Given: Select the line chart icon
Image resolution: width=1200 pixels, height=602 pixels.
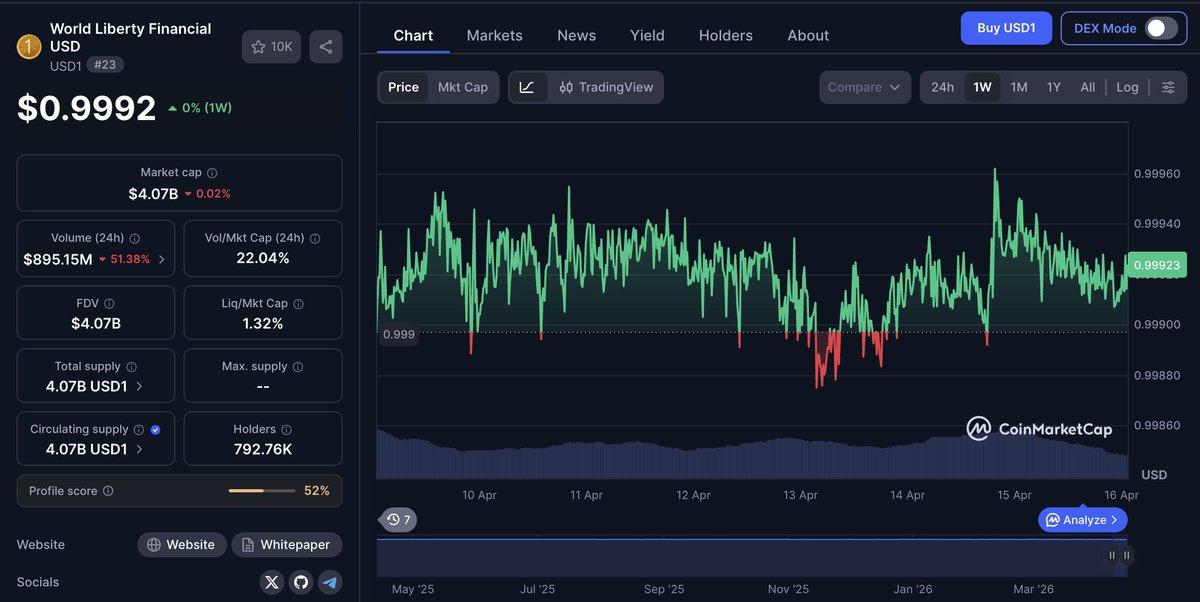Looking at the screenshot, I should tap(527, 87).
